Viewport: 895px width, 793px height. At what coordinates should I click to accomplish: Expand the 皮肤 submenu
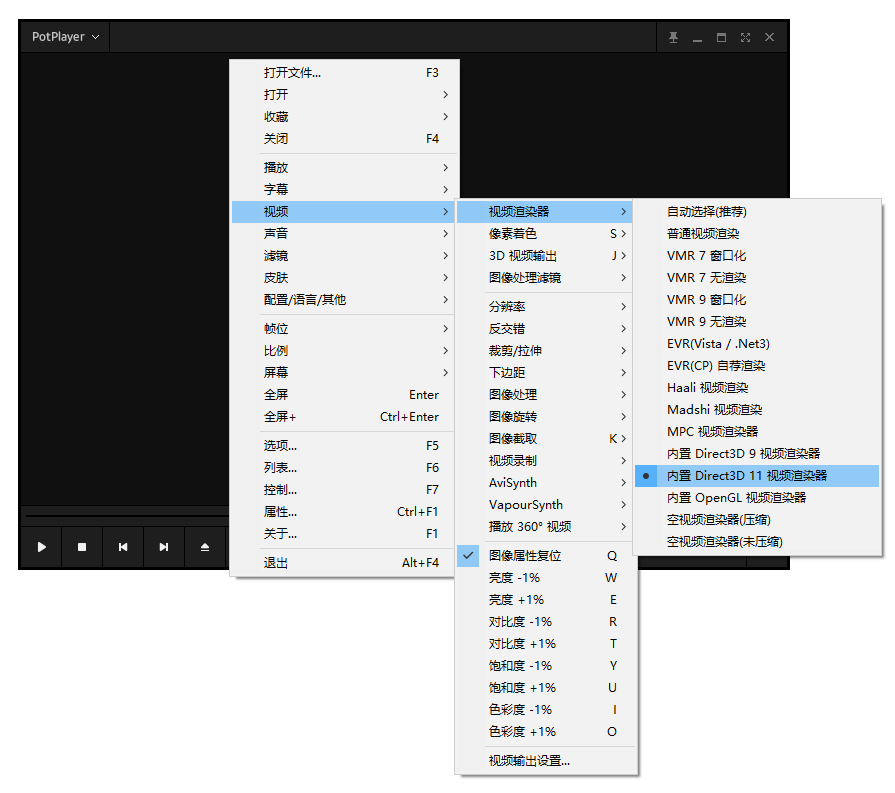[342, 277]
